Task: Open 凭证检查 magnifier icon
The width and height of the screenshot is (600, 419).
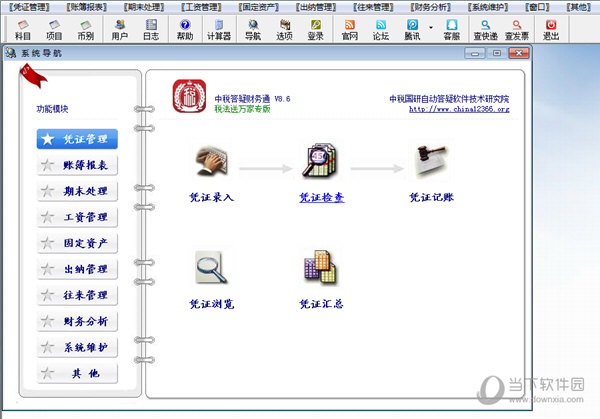Action: pos(320,161)
